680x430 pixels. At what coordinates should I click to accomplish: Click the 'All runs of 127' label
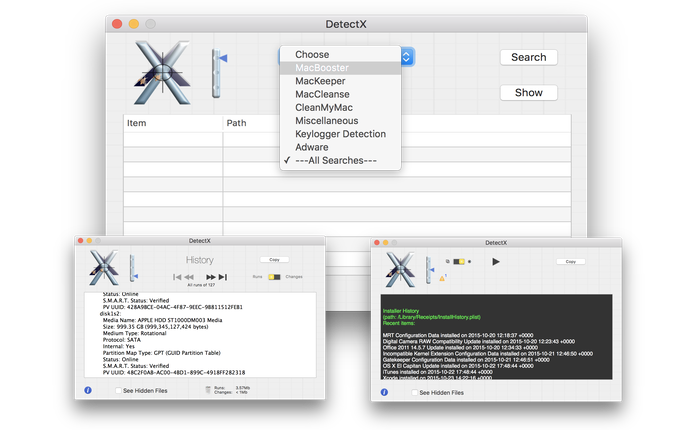click(201, 285)
